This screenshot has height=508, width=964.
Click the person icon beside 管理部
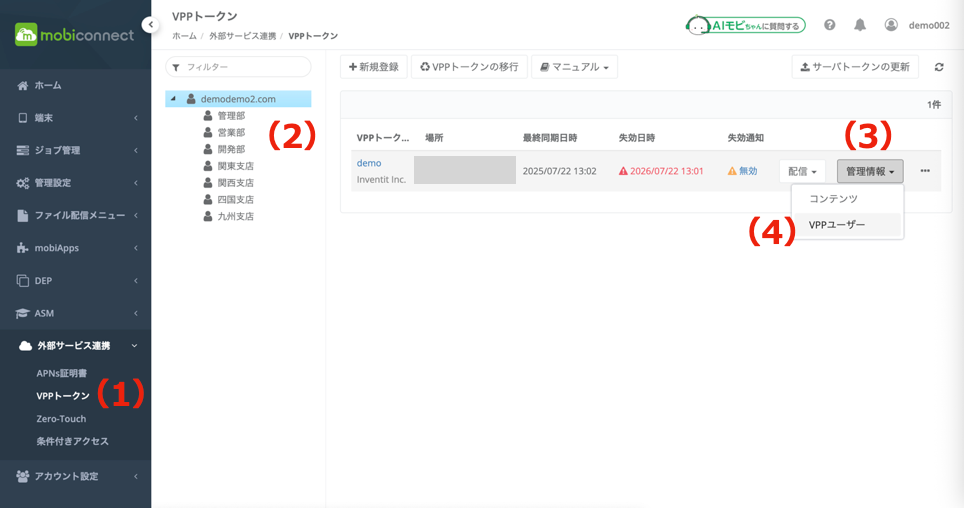208,116
